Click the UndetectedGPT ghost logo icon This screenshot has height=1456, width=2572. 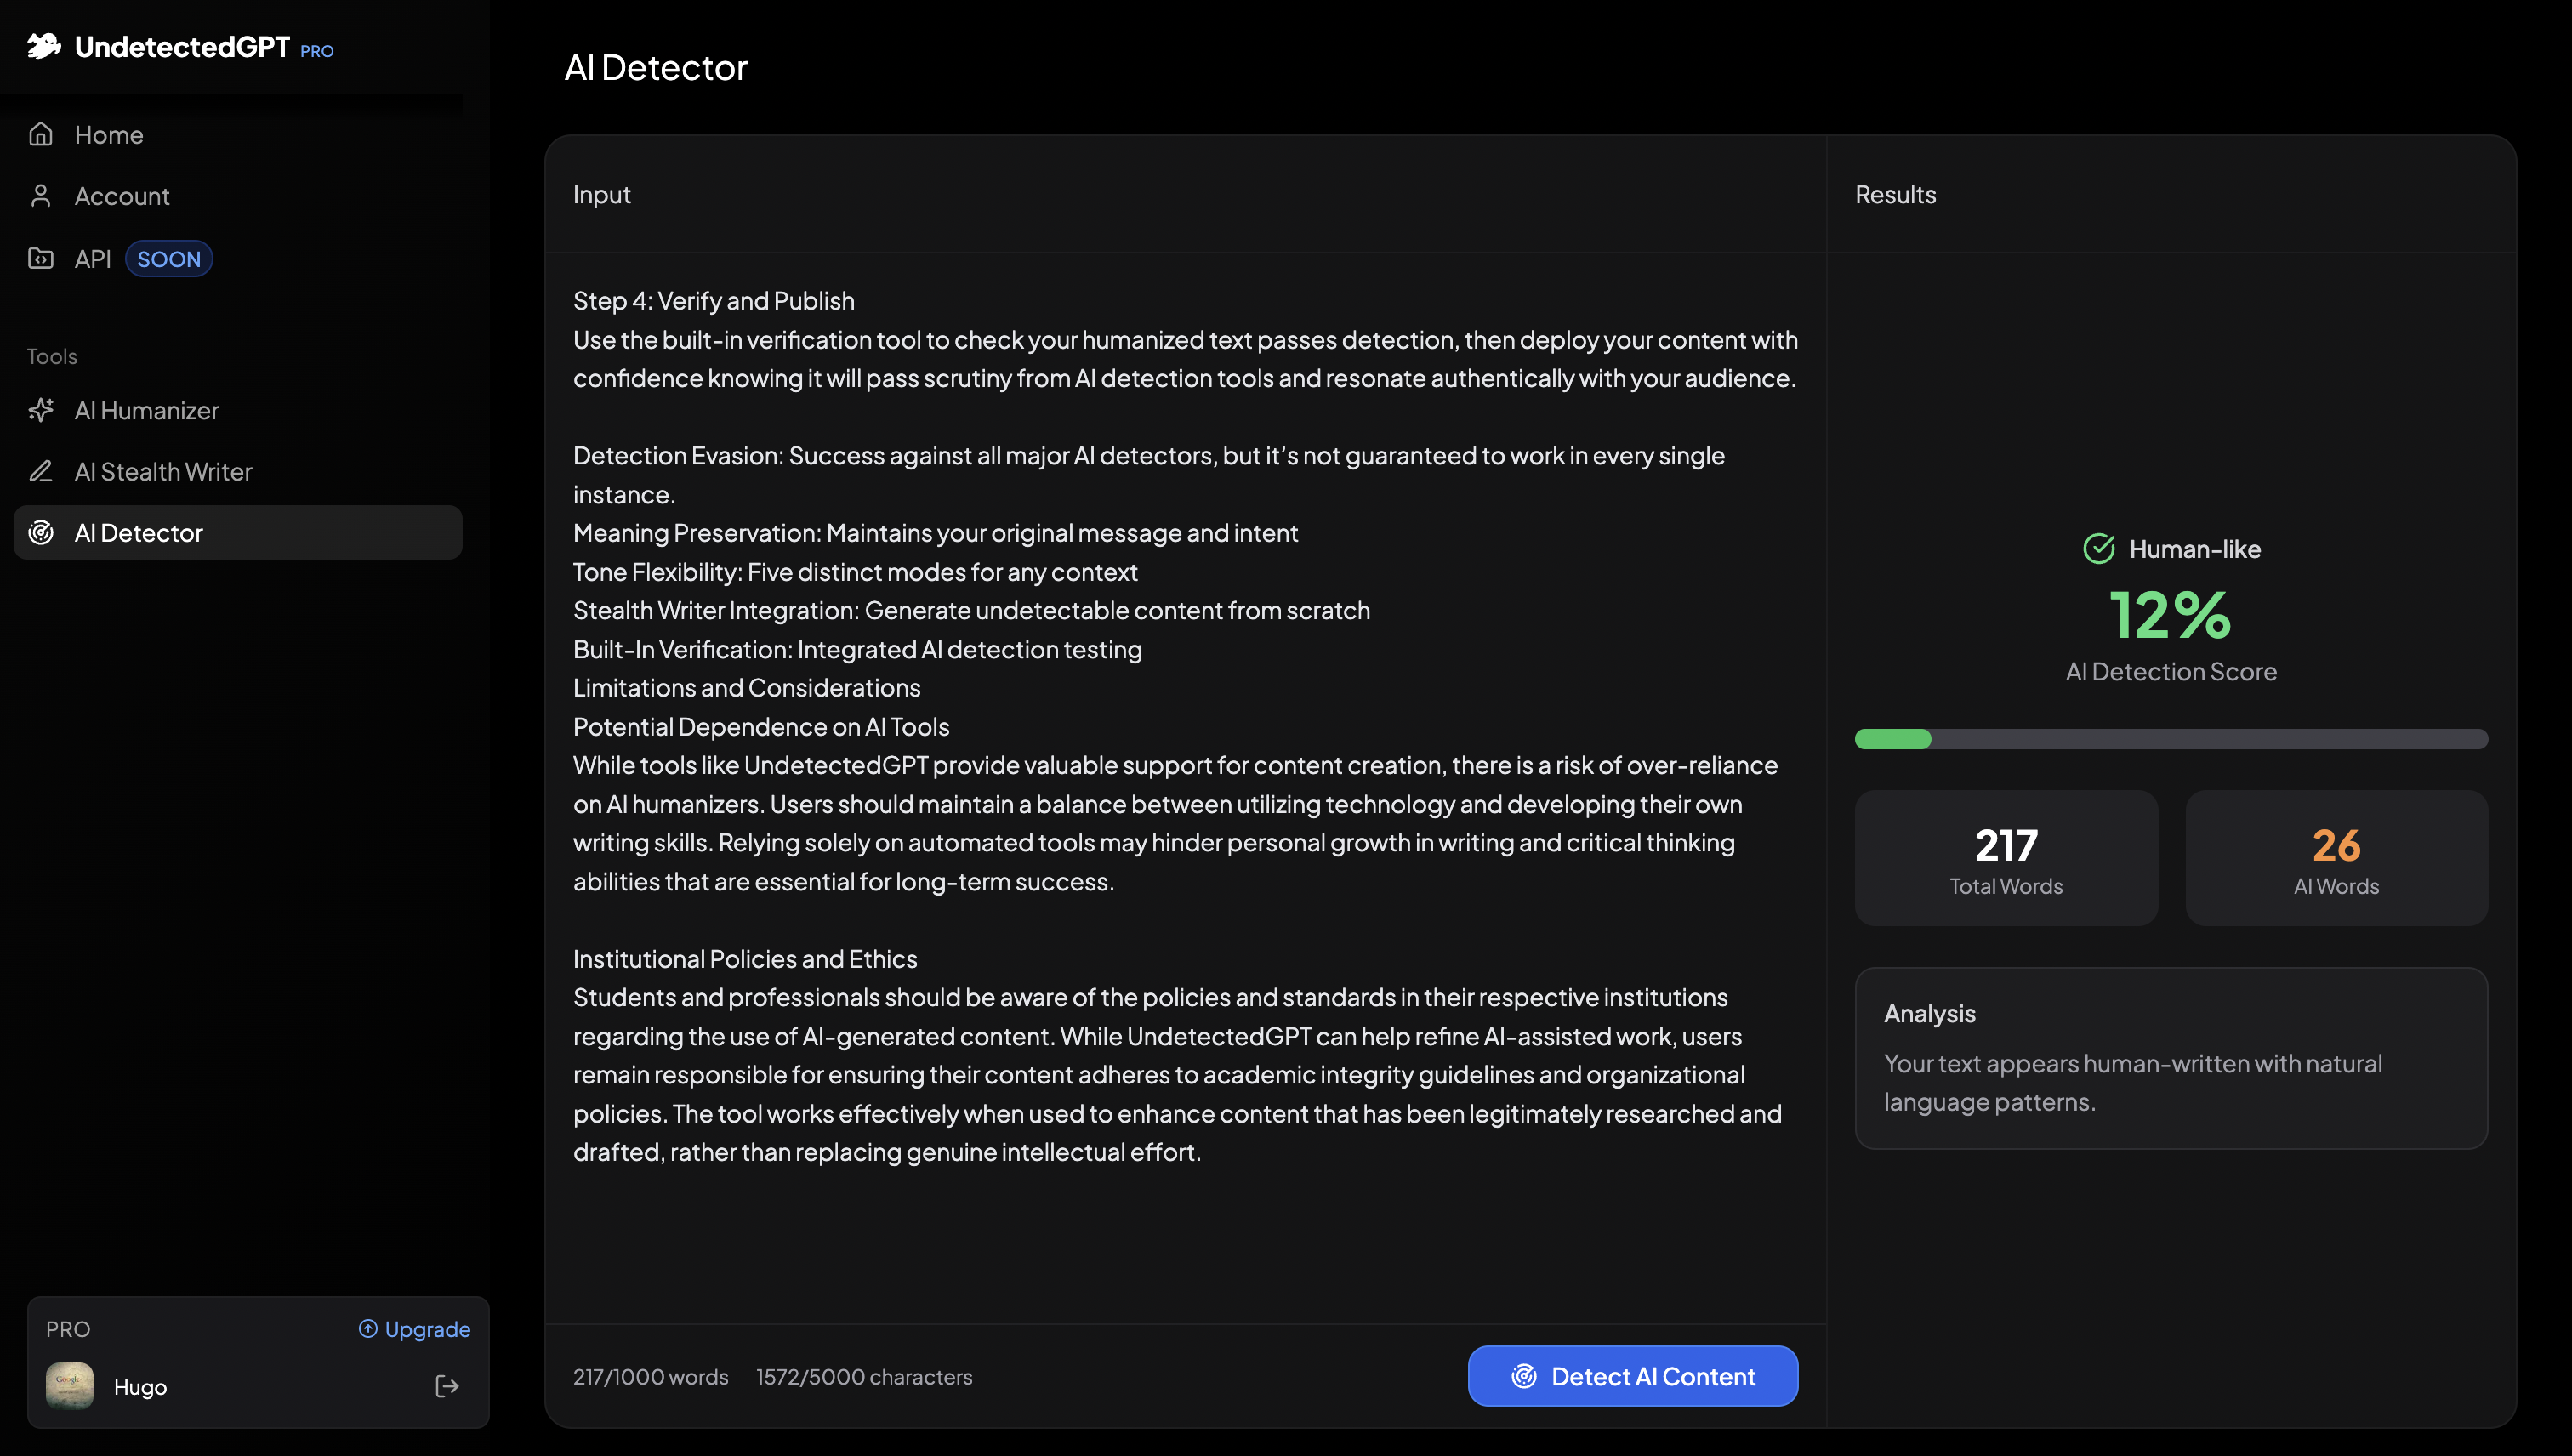point(44,46)
